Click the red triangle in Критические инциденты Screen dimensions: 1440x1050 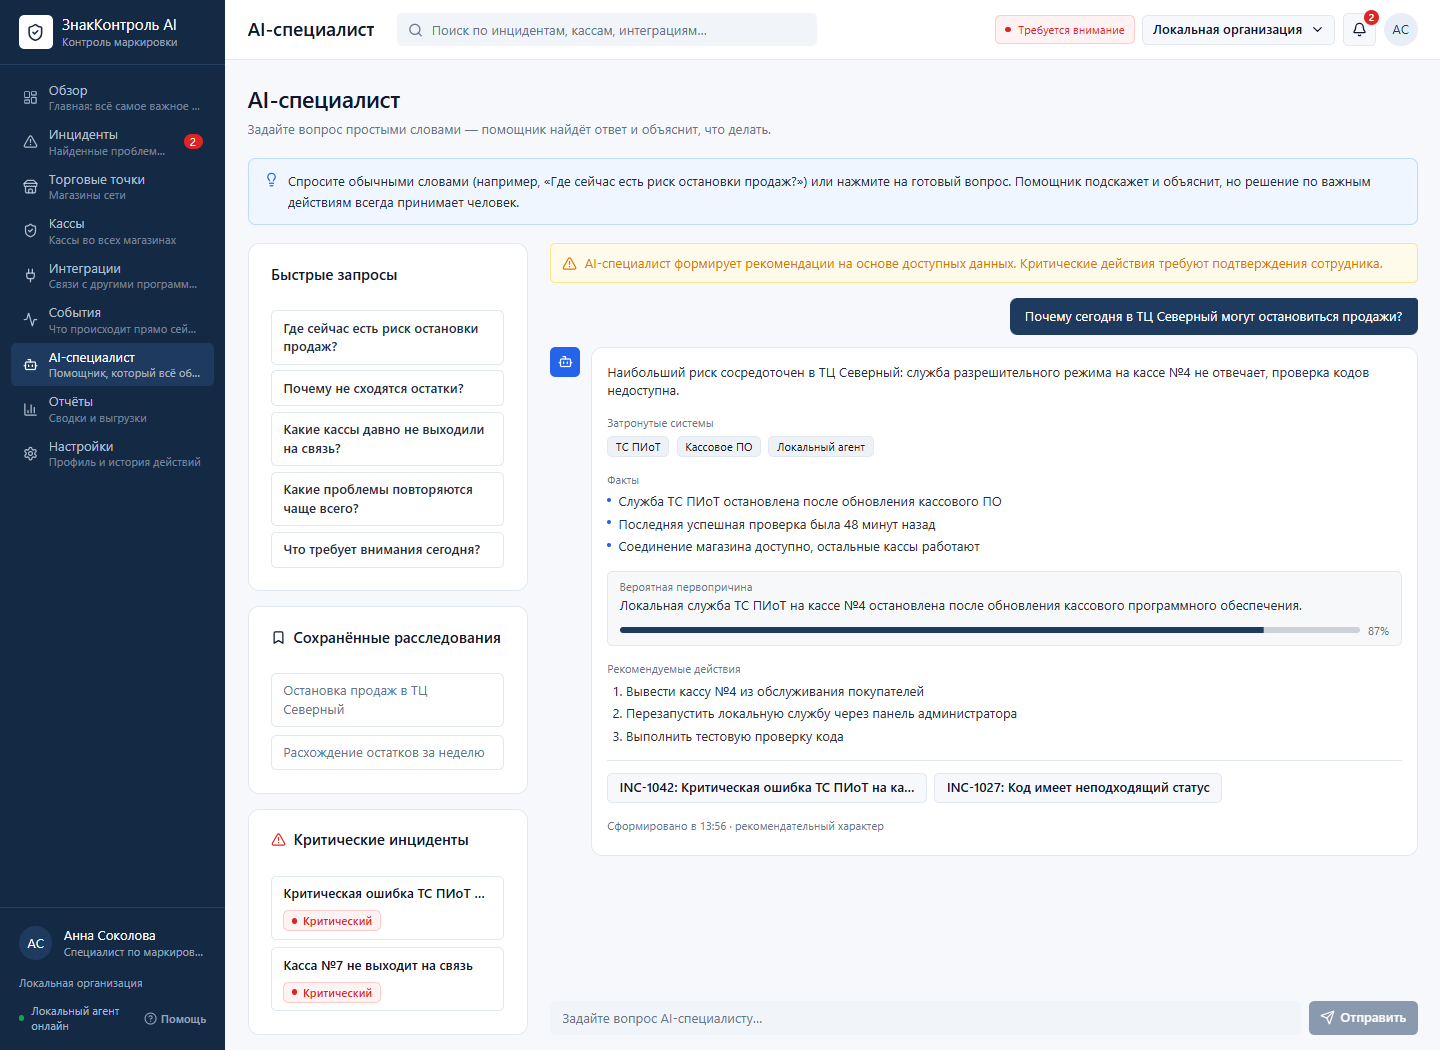point(279,840)
